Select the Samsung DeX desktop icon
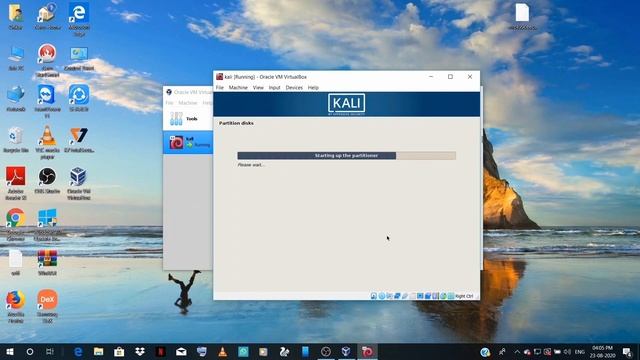 [x=47, y=307]
